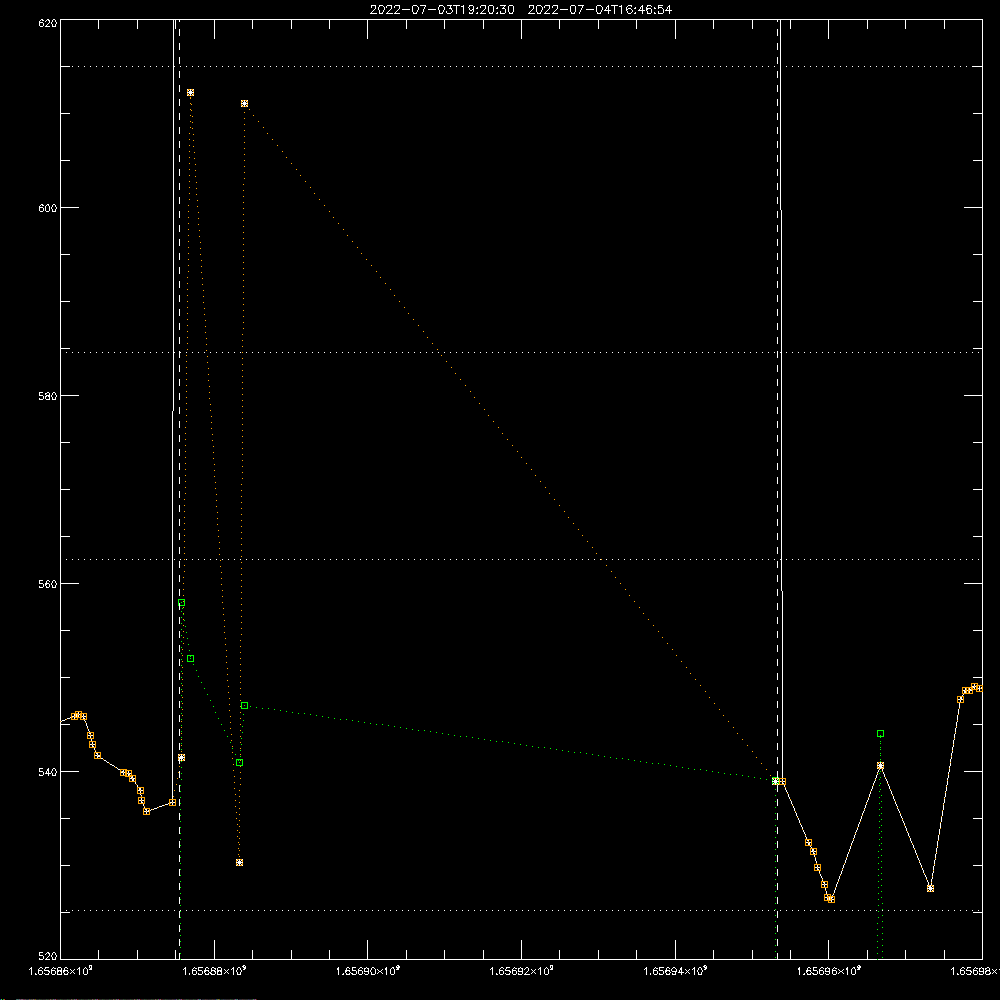
Task: Click the y-axis label 600
Action: pos(48,208)
